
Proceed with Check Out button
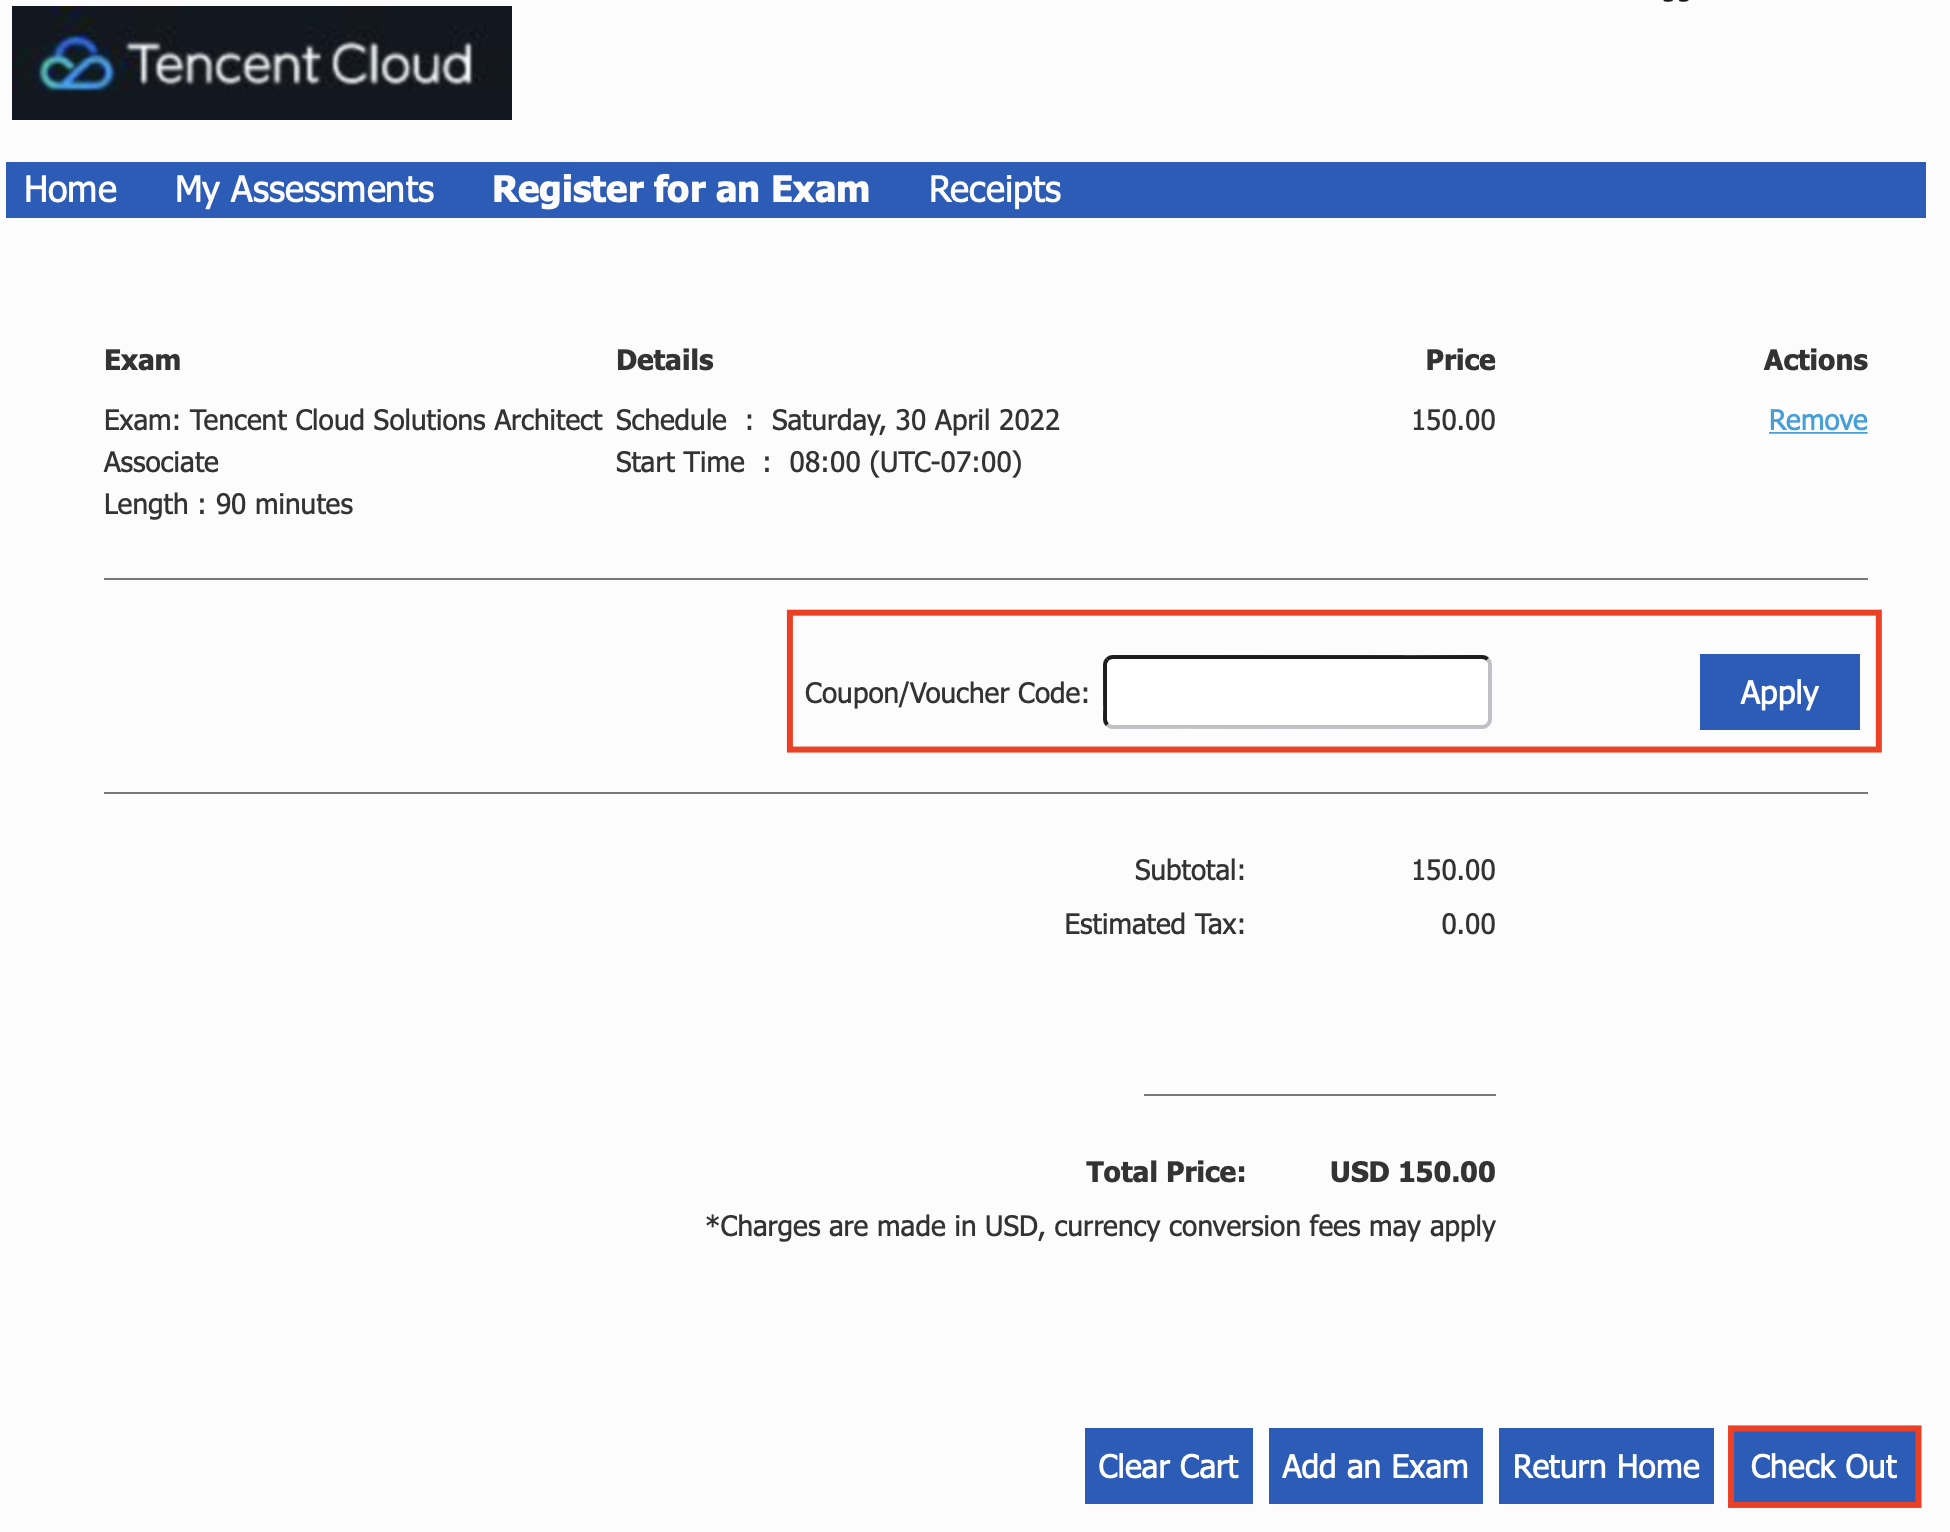click(x=1823, y=1466)
